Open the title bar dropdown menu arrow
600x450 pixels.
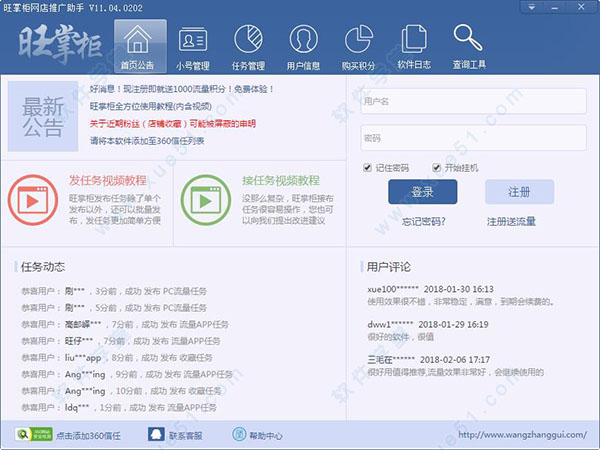(532, 7)
